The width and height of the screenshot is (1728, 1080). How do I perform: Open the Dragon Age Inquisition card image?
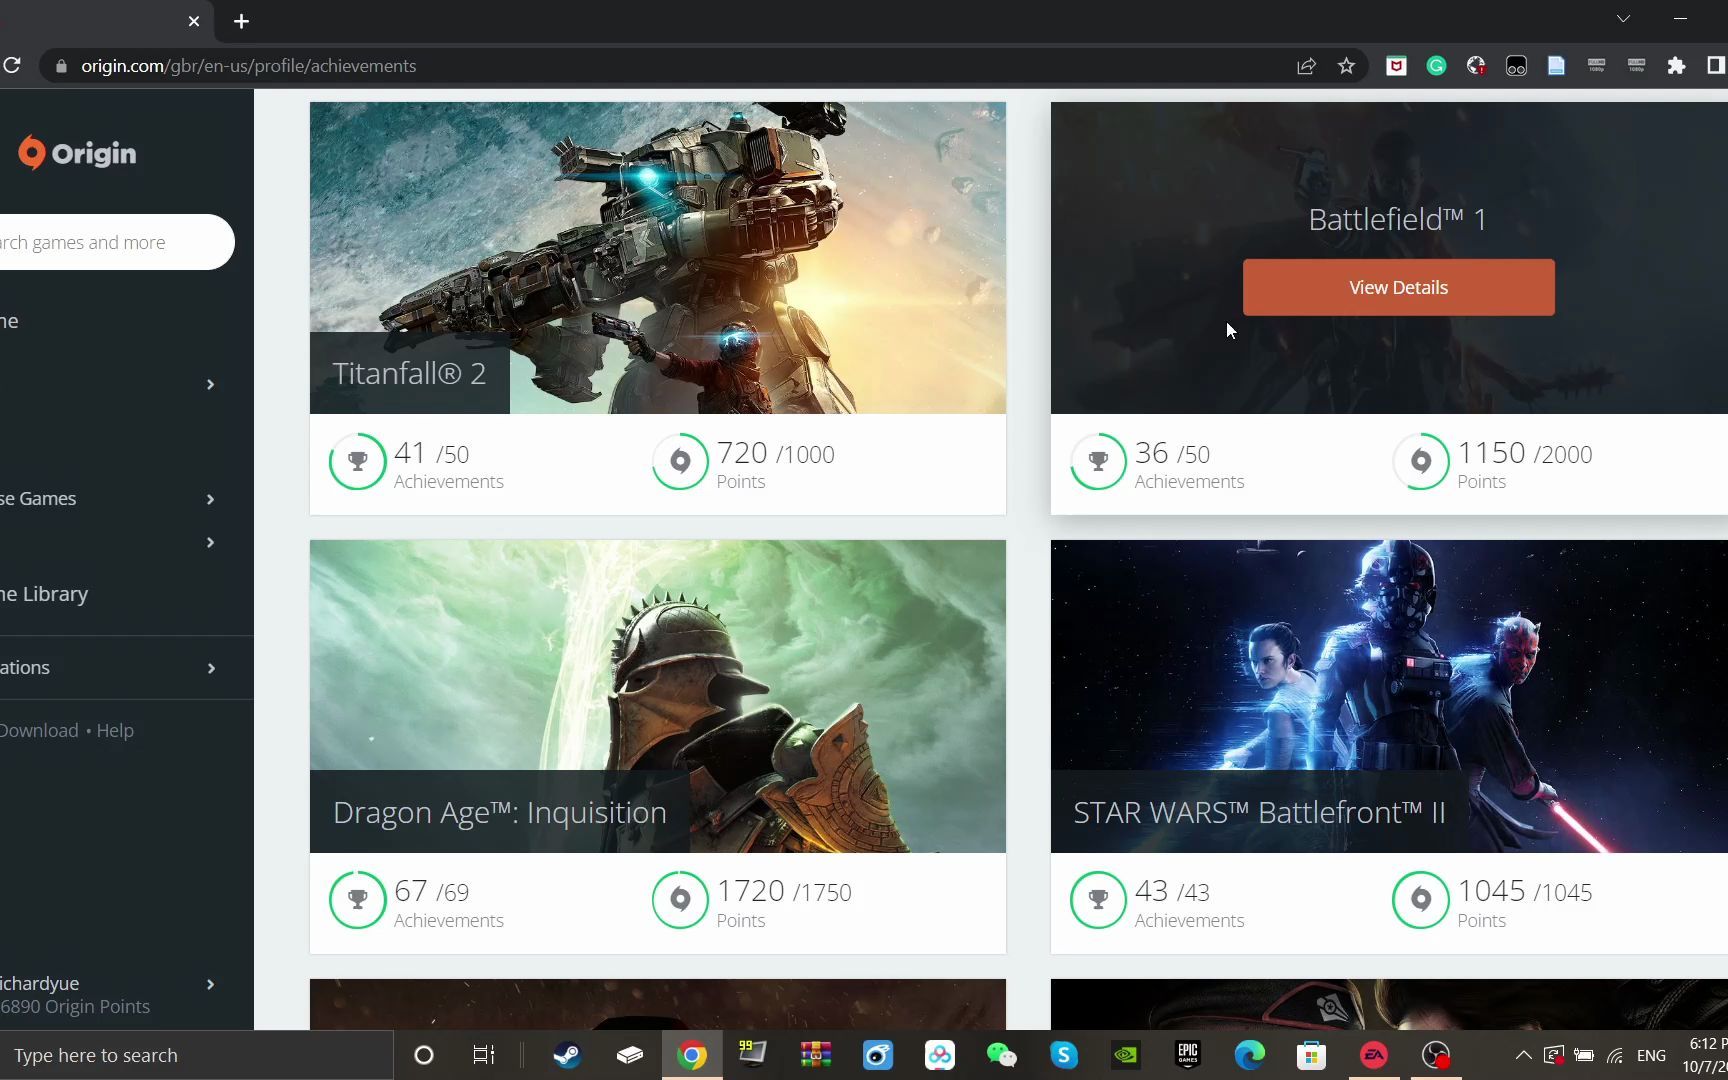(x=657, y=697)
